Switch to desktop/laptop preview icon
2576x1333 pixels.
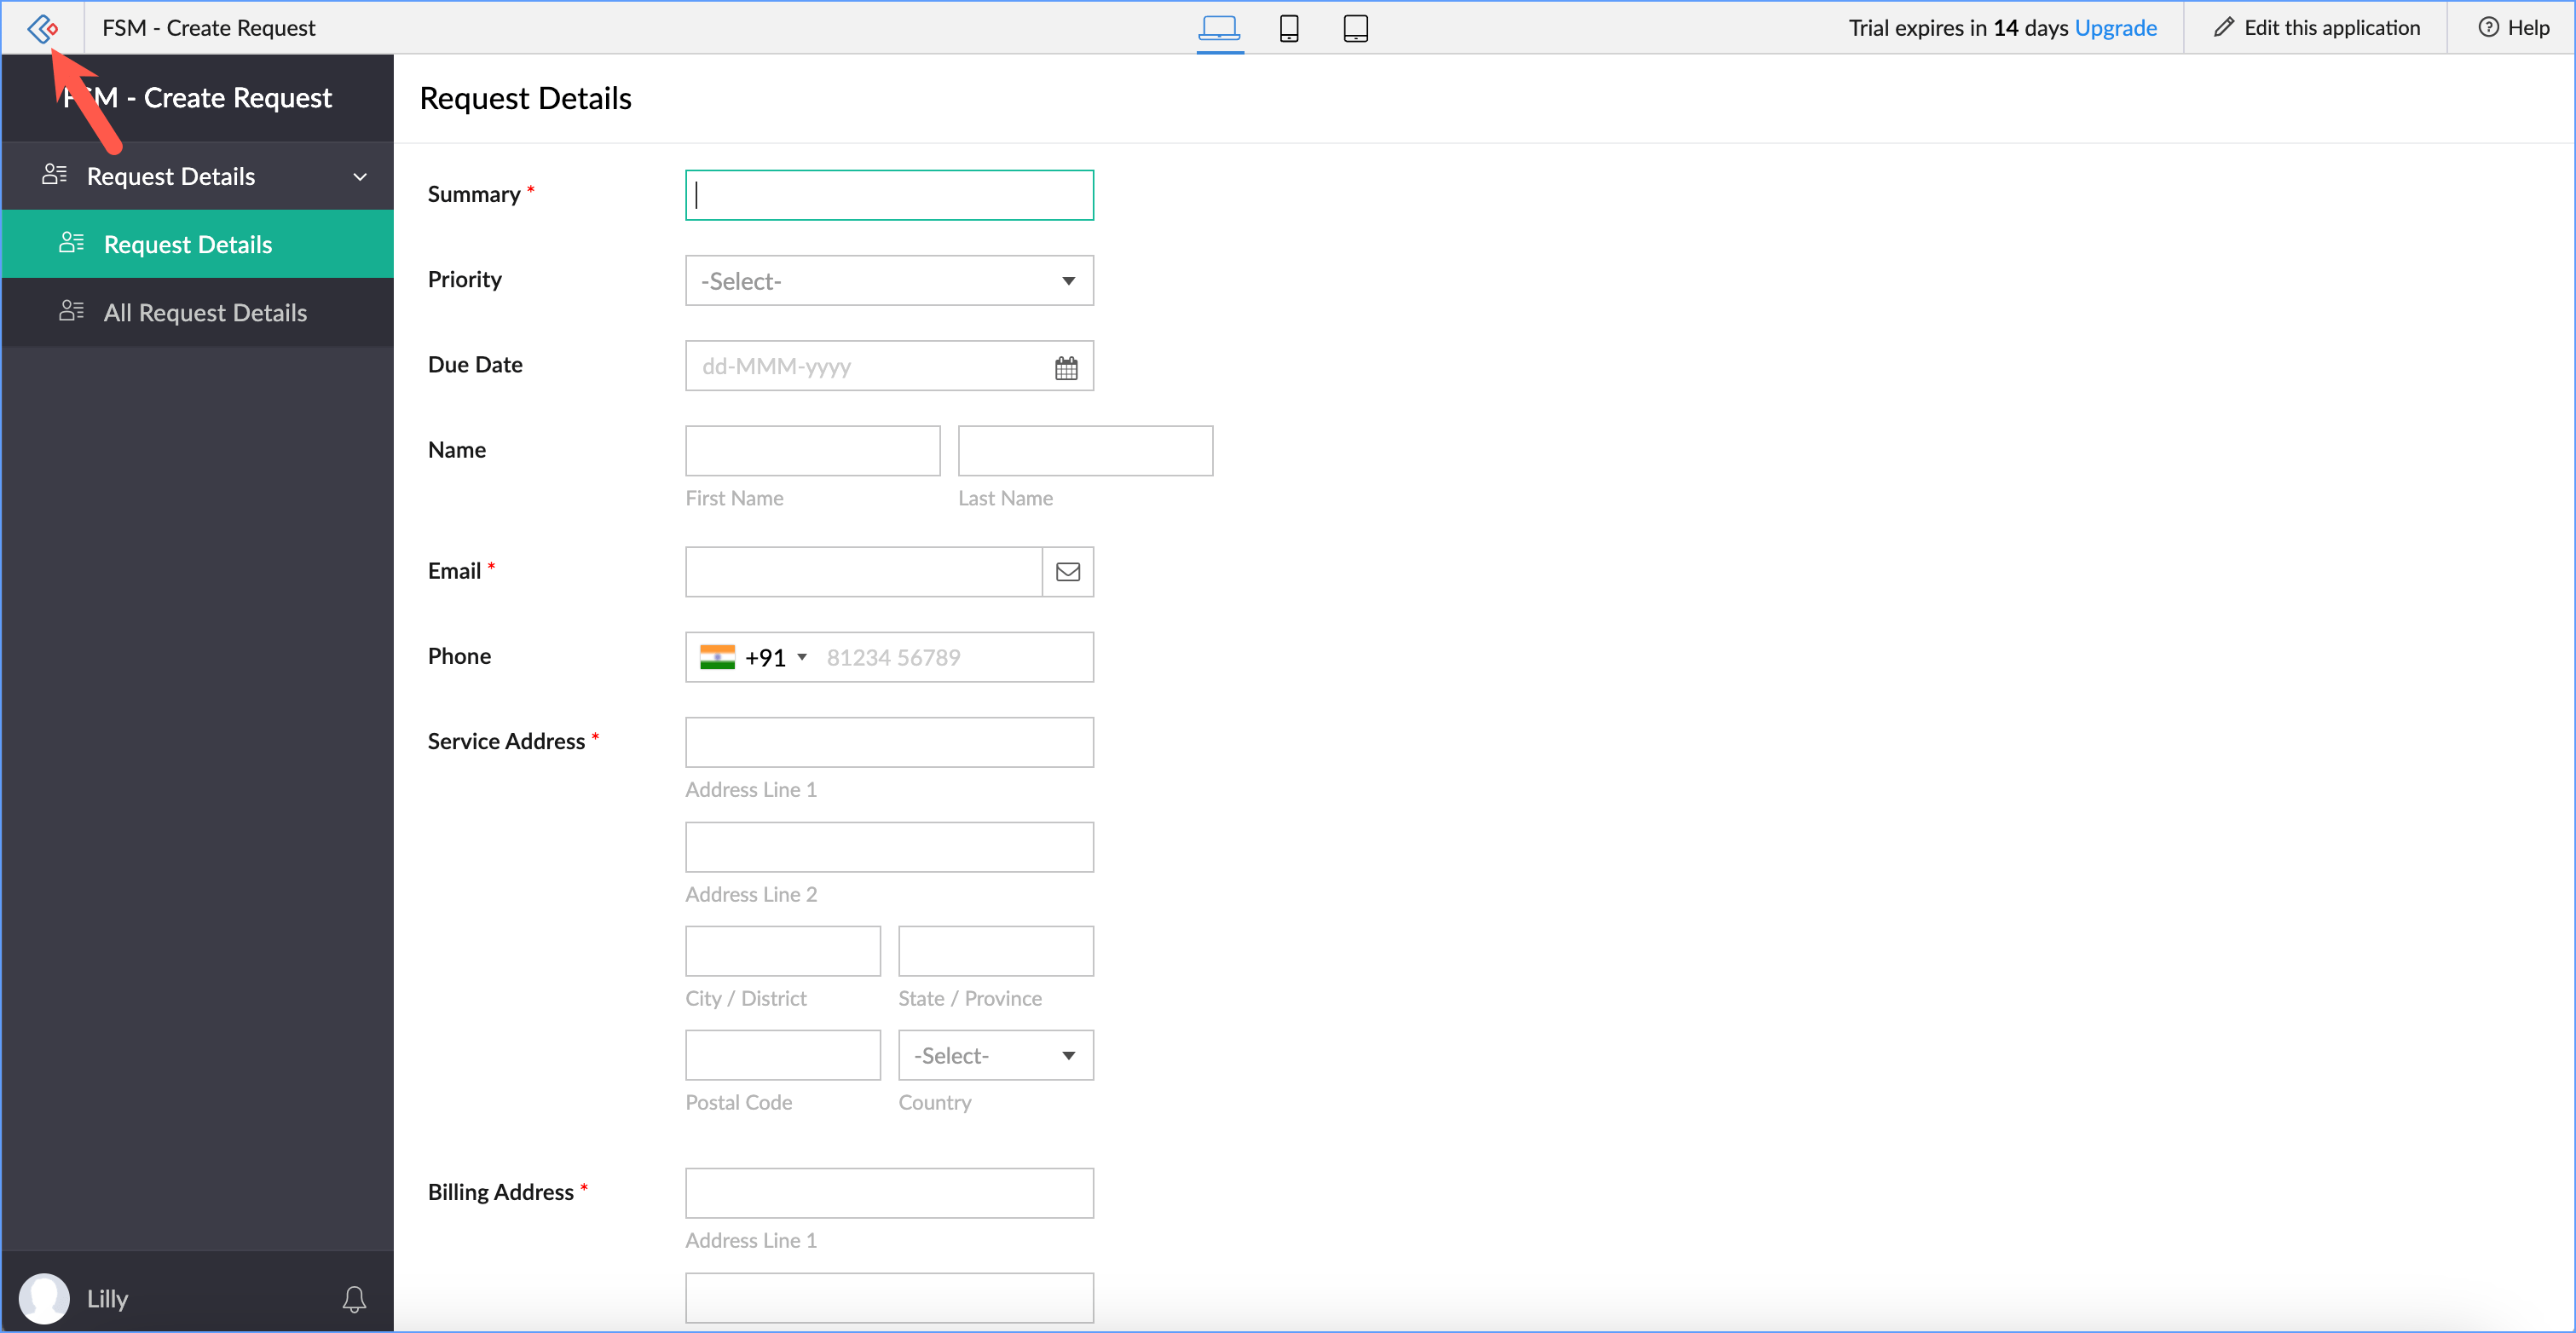pyautogui.click(x=1219, y=28)
